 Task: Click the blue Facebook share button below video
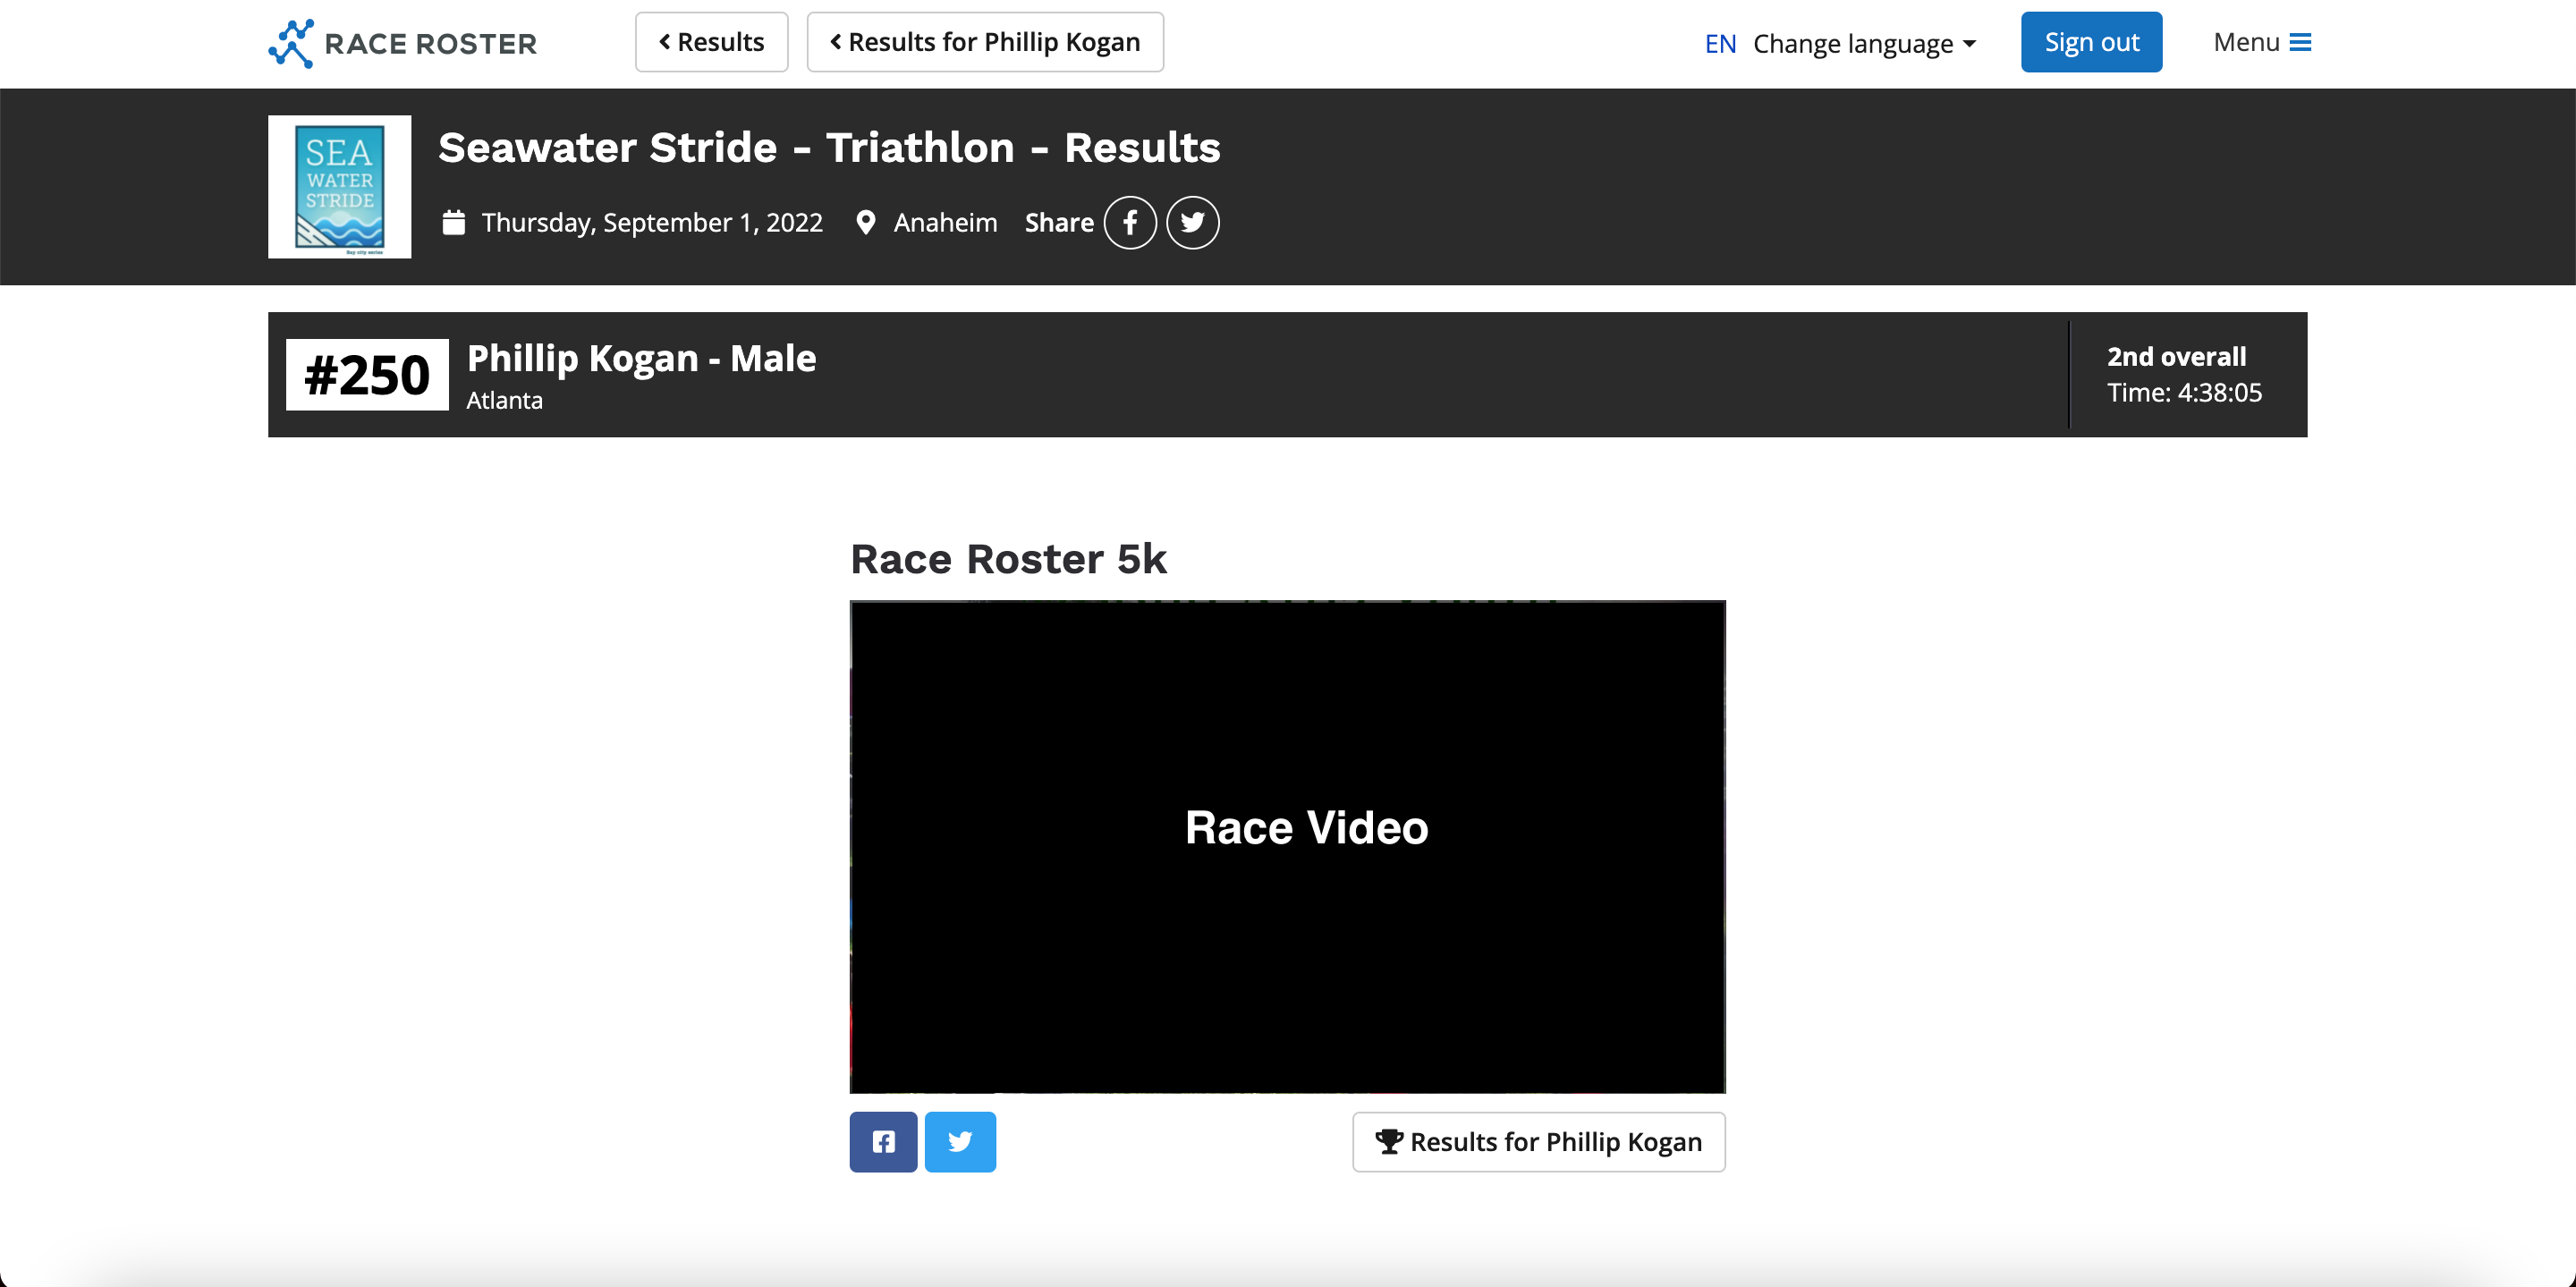click(x=883, y=1141)
